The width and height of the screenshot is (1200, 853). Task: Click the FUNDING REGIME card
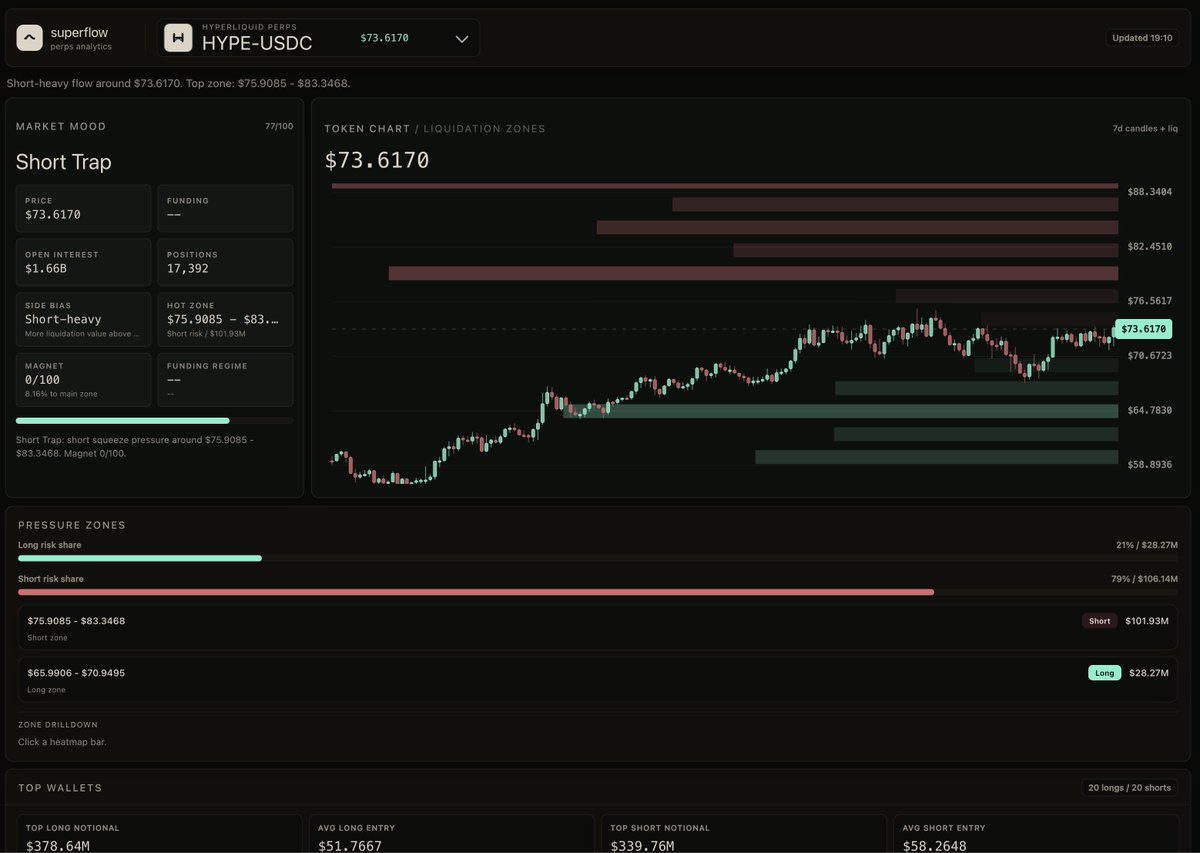tap(225, 379)
